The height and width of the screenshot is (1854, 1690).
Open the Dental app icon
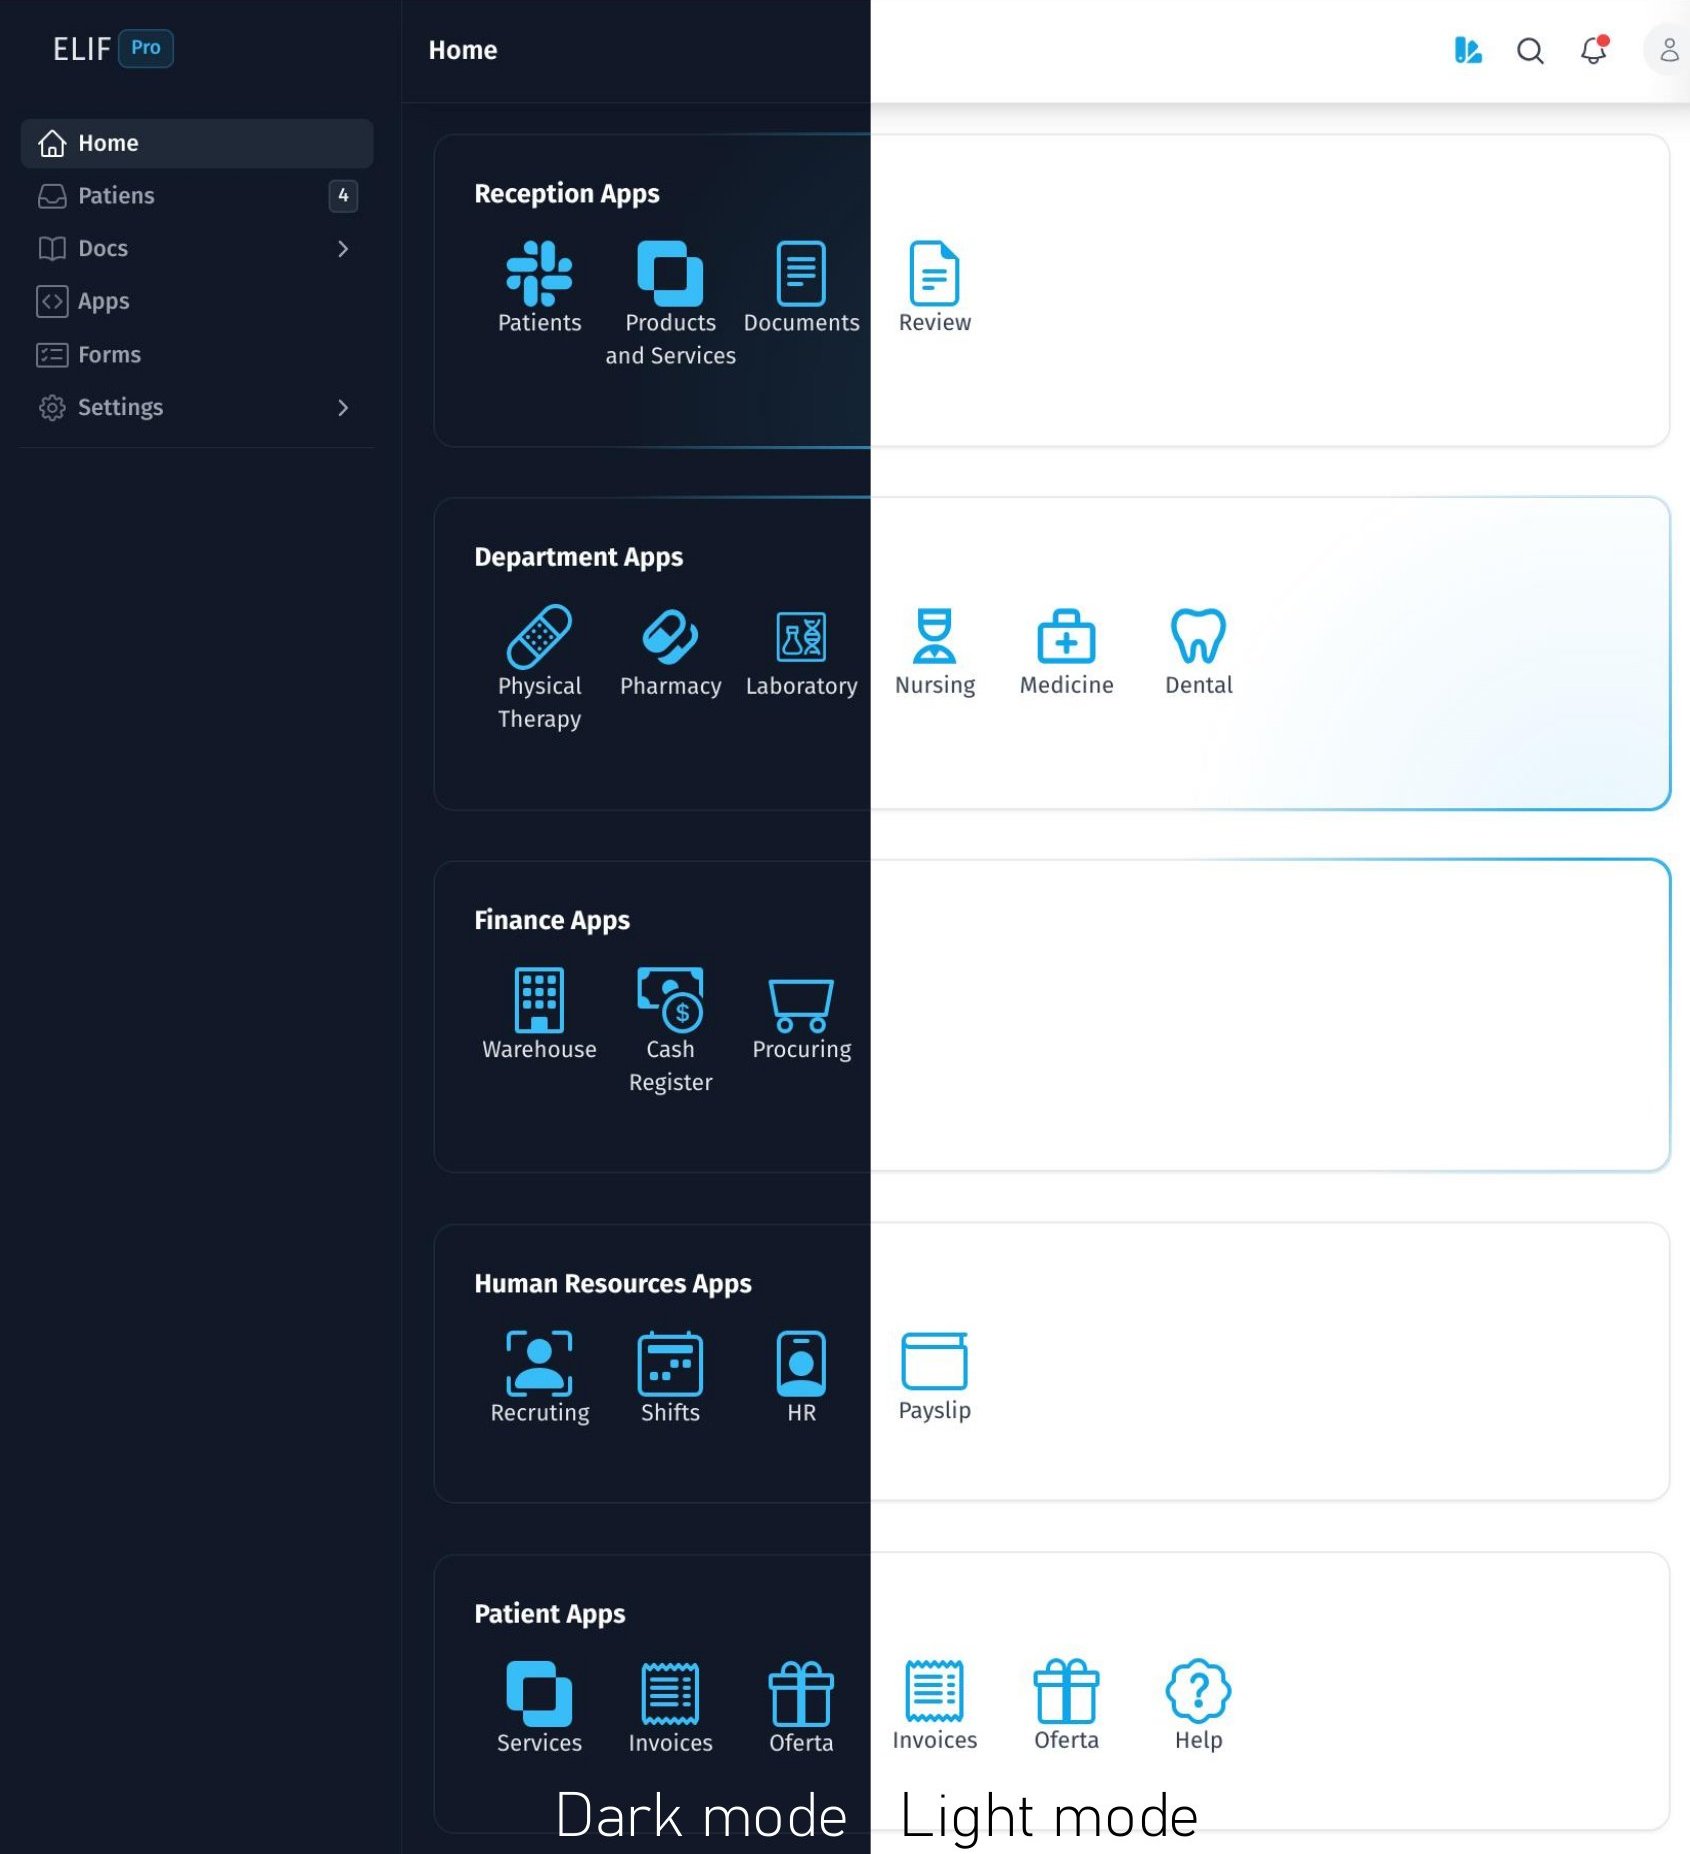(x=1198, y=637)
